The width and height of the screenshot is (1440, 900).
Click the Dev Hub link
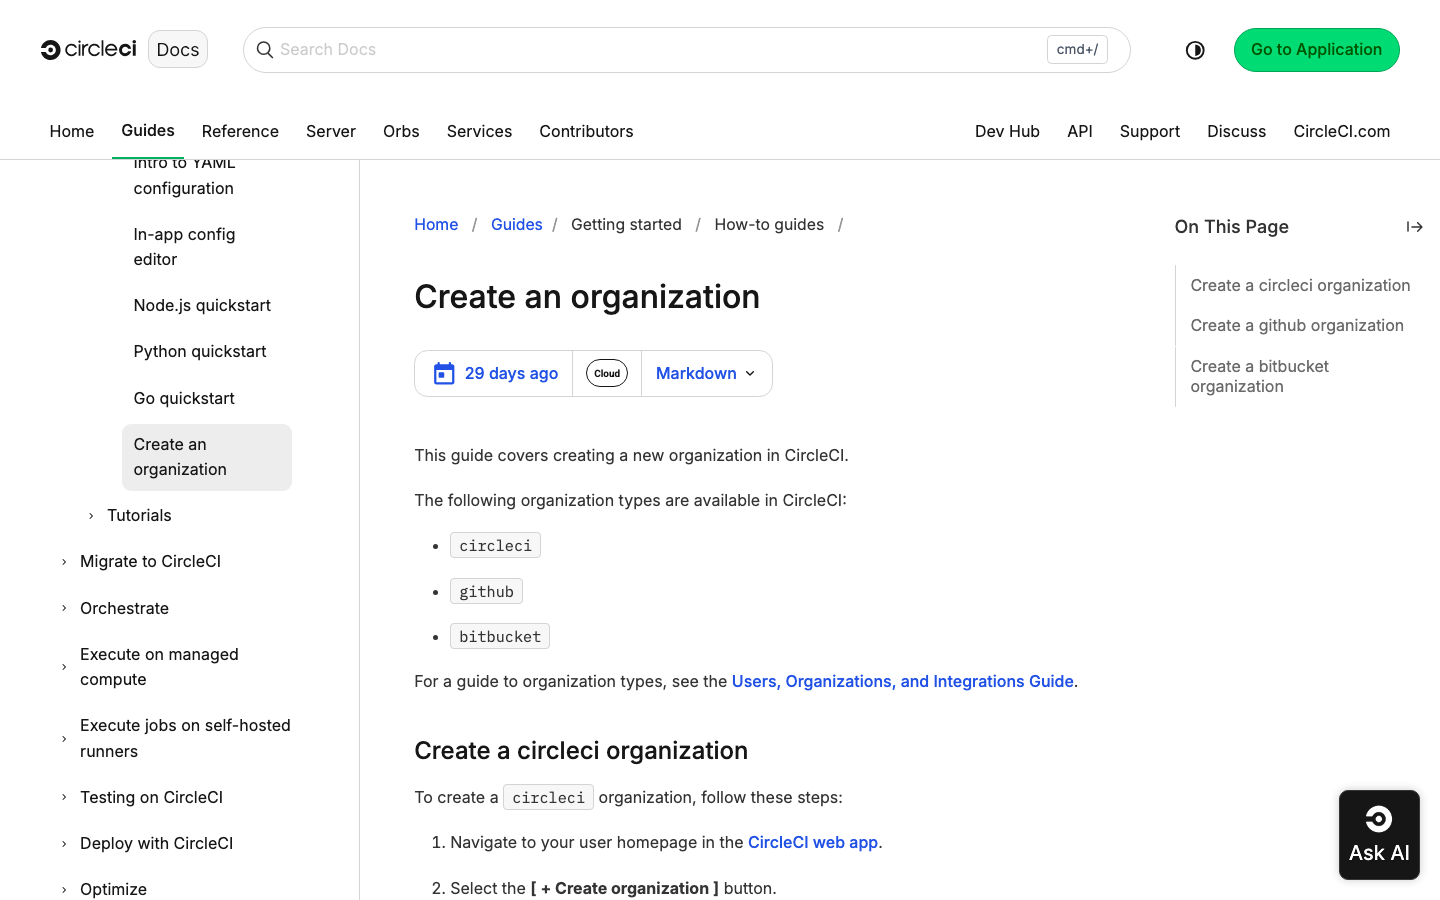(1007, 131)
